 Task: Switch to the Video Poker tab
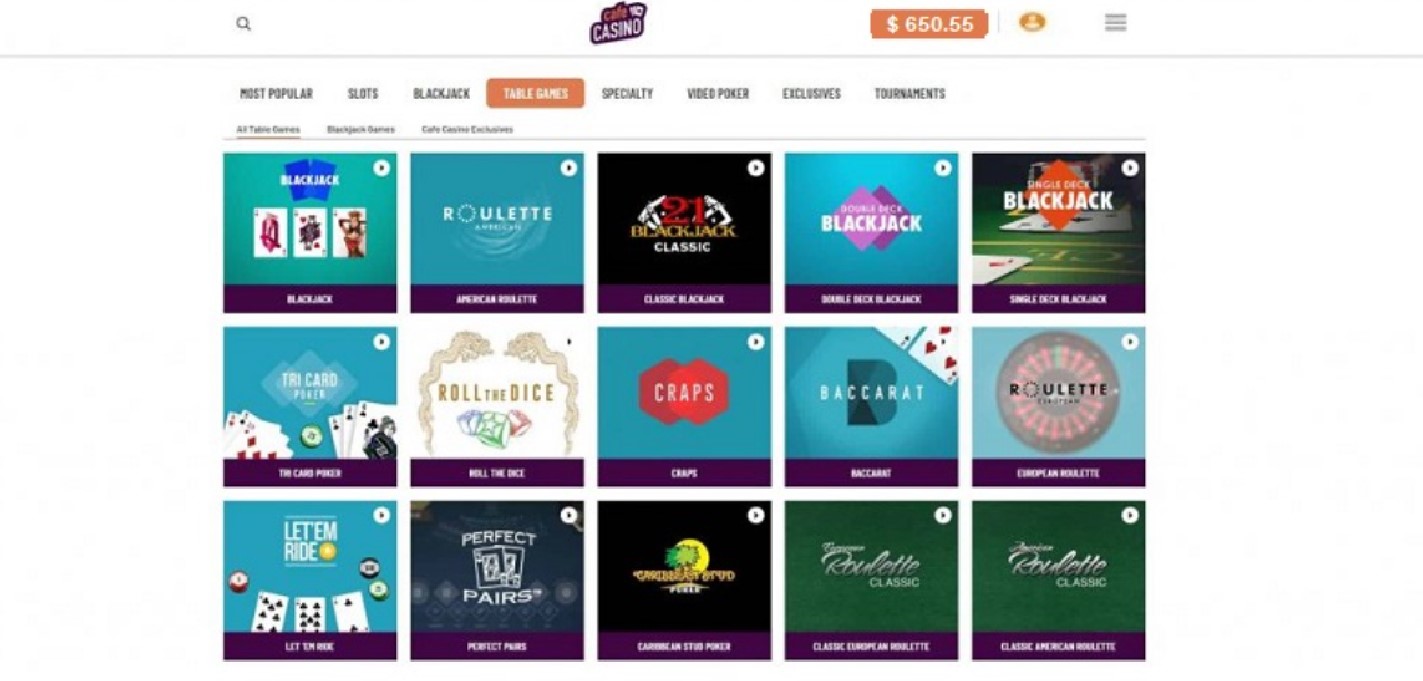coord(718,93)
